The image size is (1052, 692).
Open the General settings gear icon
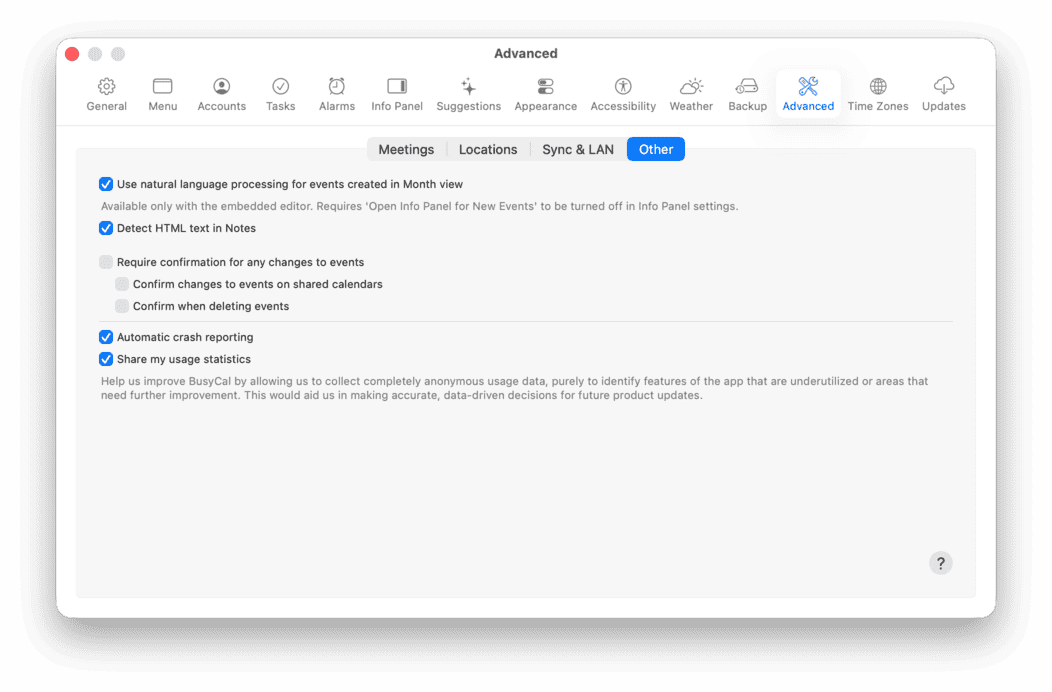[x=106, y=87]
